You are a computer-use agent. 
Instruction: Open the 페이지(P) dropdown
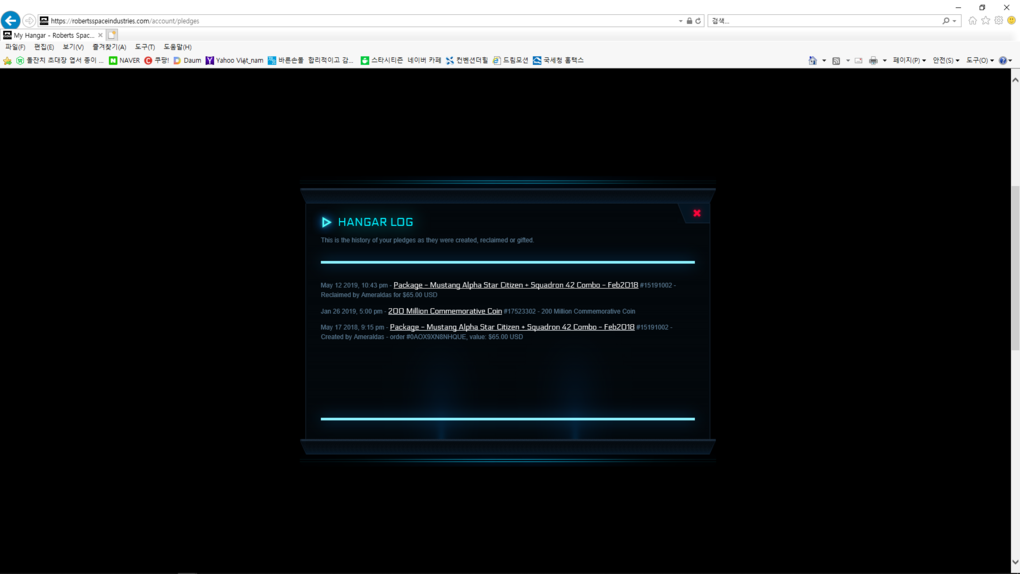[x=909, y=61]
